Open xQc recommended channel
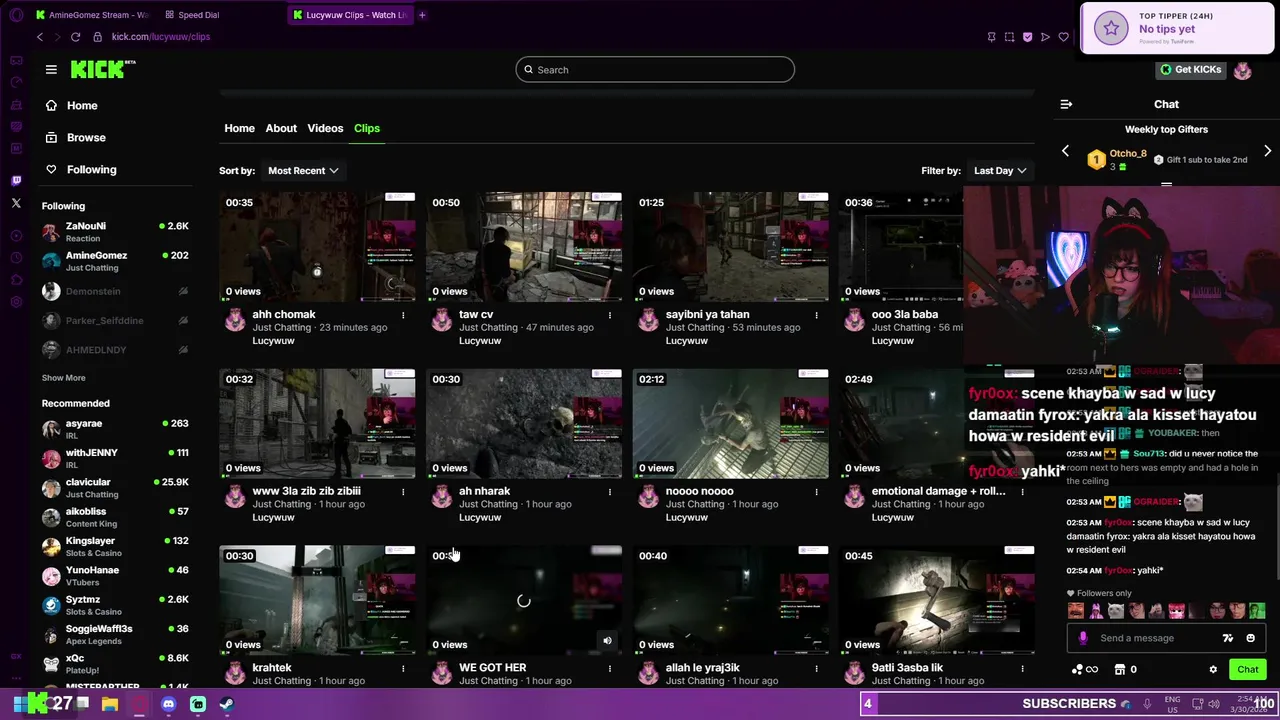Viewport: 1280px width, 720px height. click(x=115, y=664)
